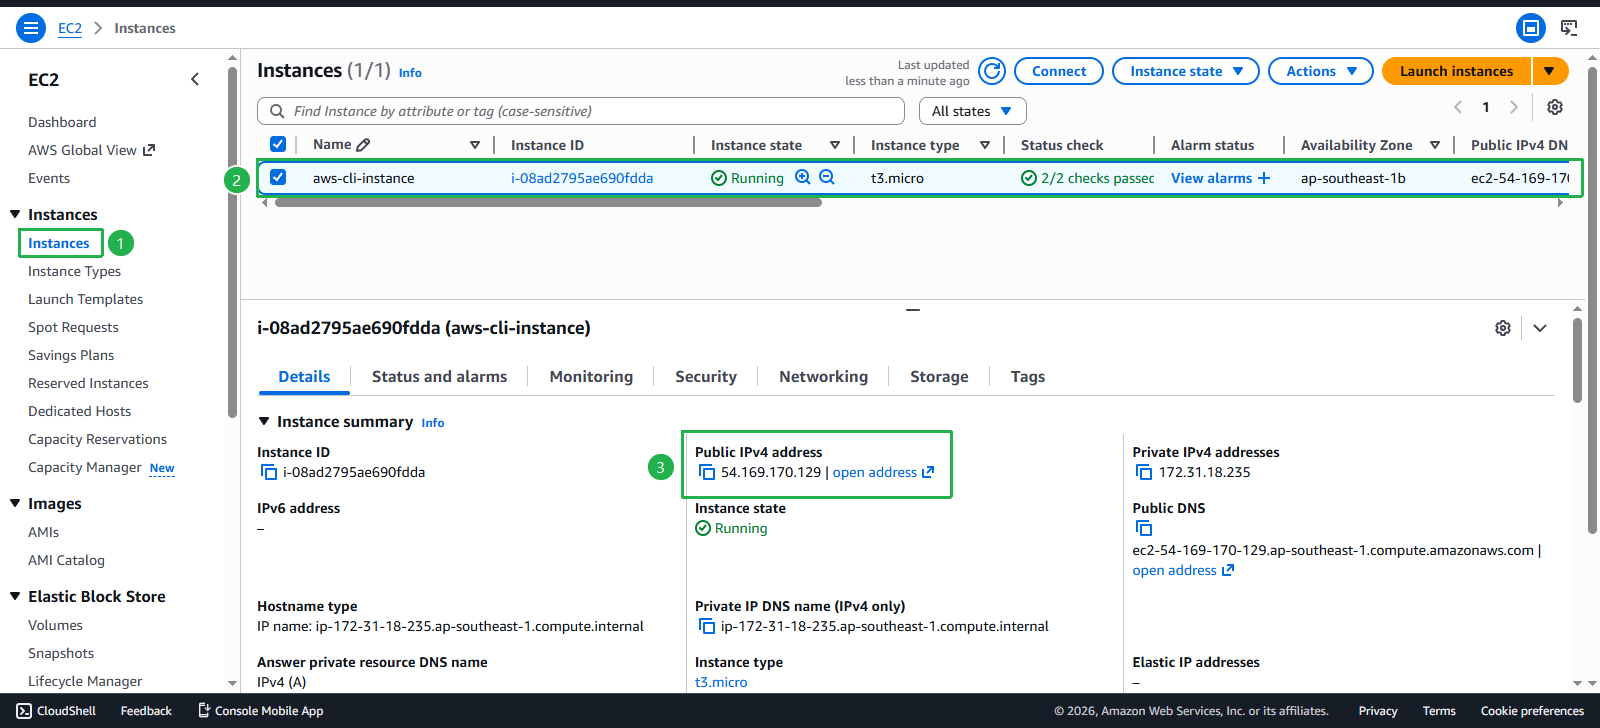
Task: Click open address under Public DNS
Action: 1183,570
